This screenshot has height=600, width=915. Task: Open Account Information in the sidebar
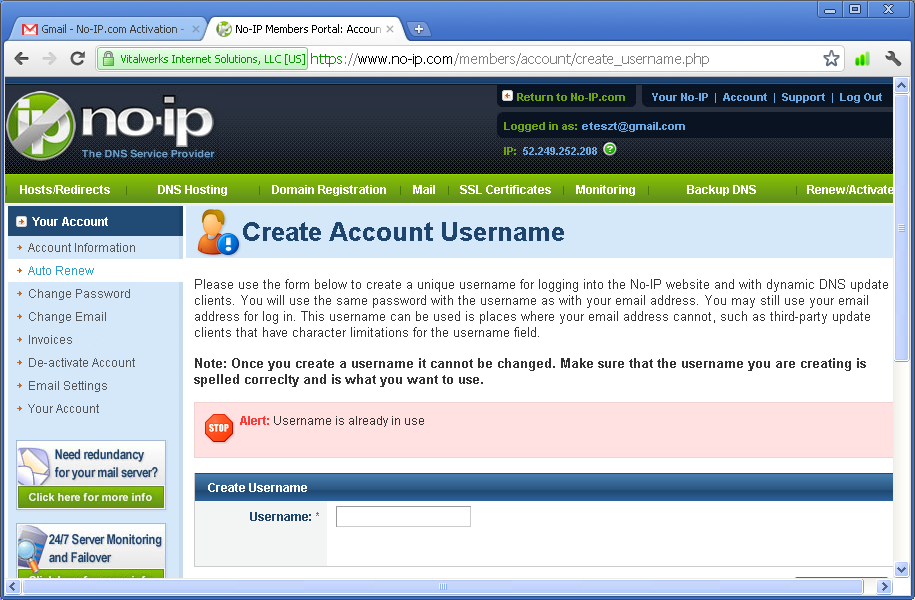(81, 247)
